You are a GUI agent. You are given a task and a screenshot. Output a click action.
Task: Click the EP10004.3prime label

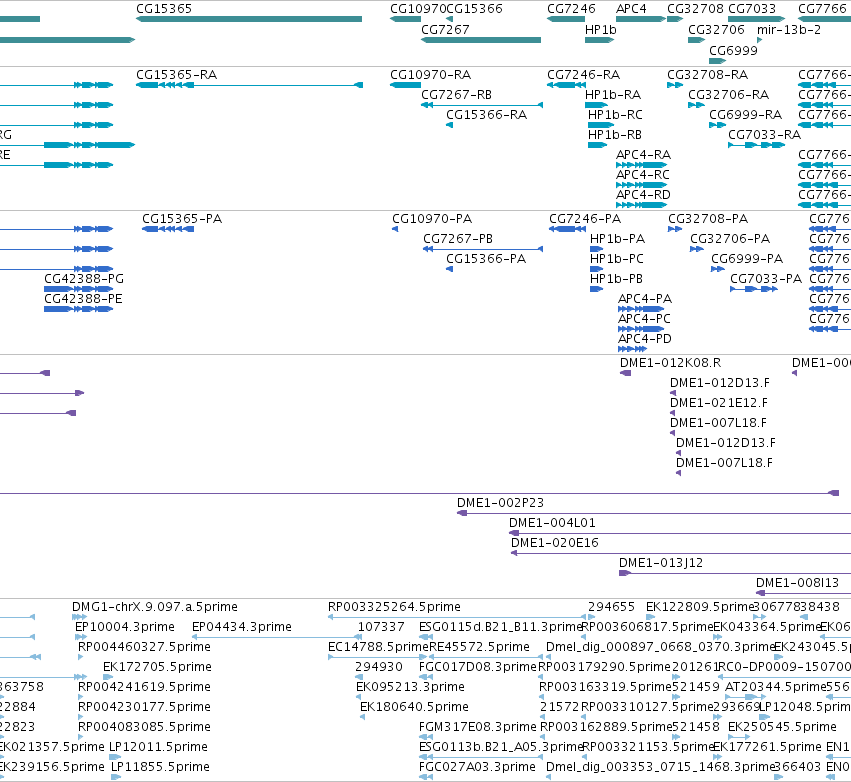click(x=125, y=627)
